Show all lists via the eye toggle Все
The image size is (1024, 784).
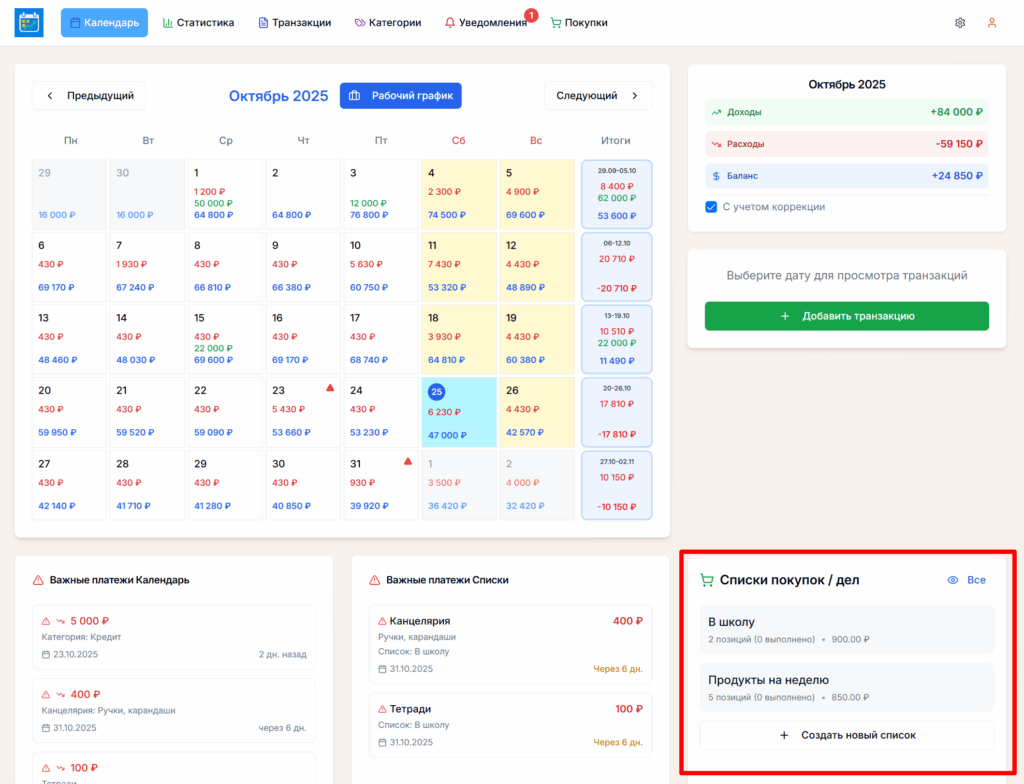coord(968,579)
